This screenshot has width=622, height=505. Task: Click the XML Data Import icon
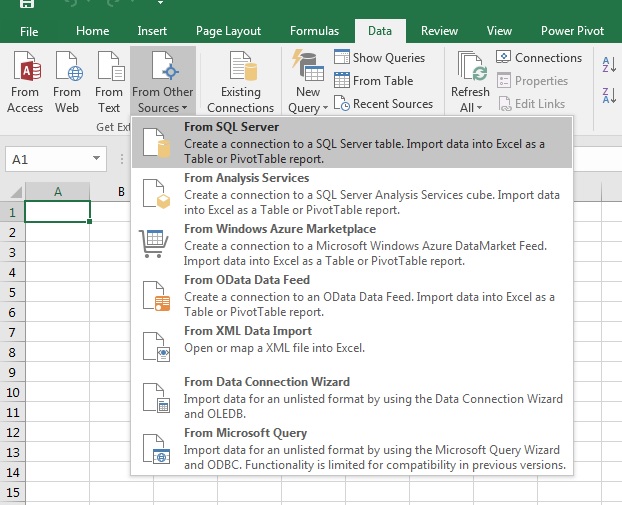coord(156,347)
